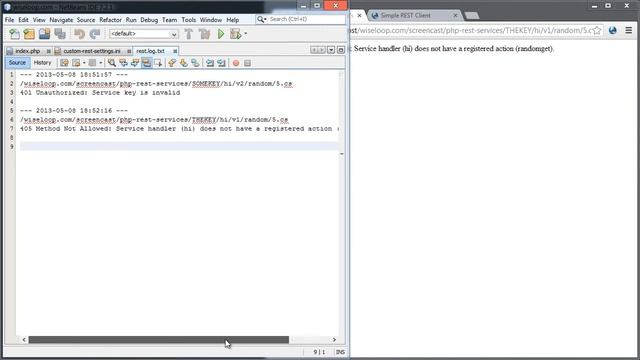The height and width of the screenshot is (360, 640).
Task: Click the browser address bar URL
Action: [x=470, y=31]
